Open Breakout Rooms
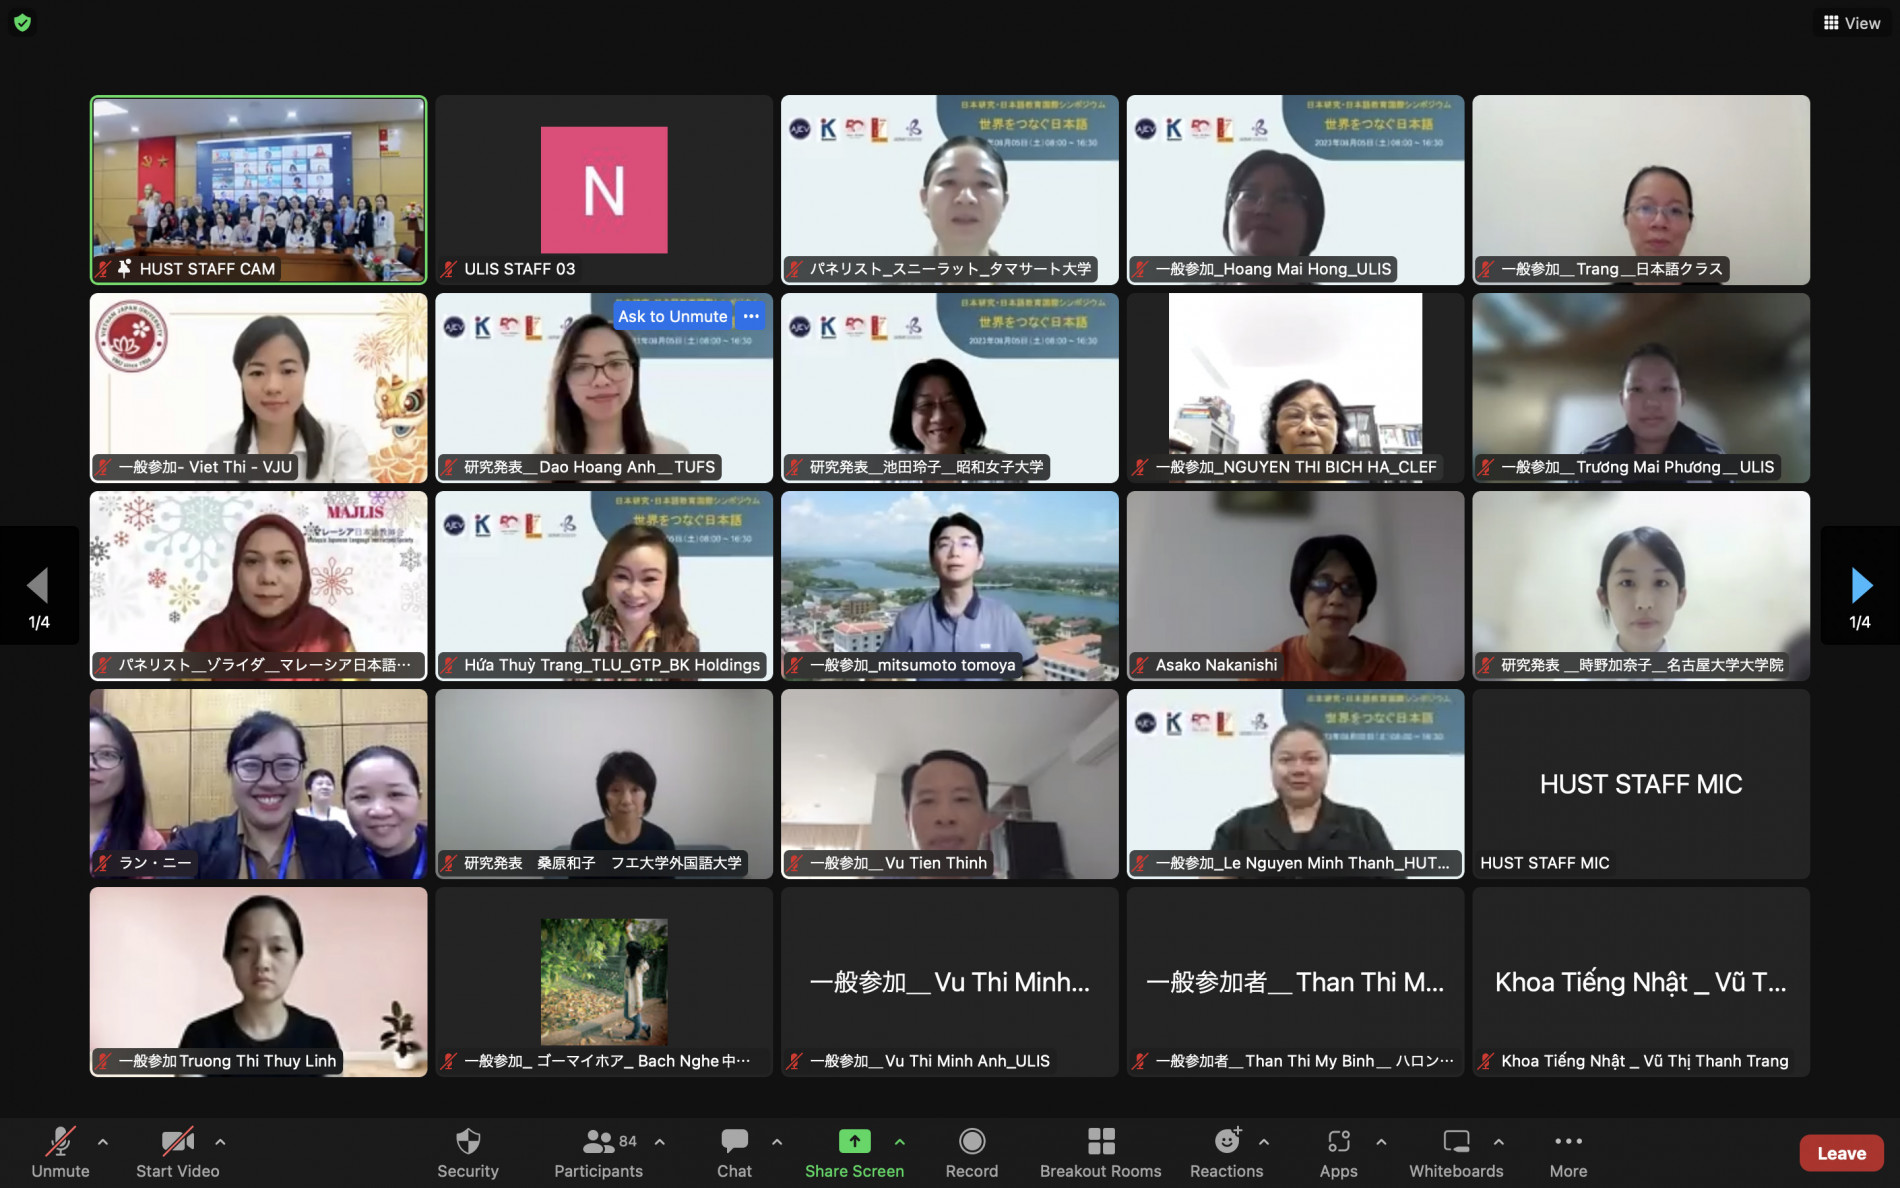 tap(1100, 1152)
